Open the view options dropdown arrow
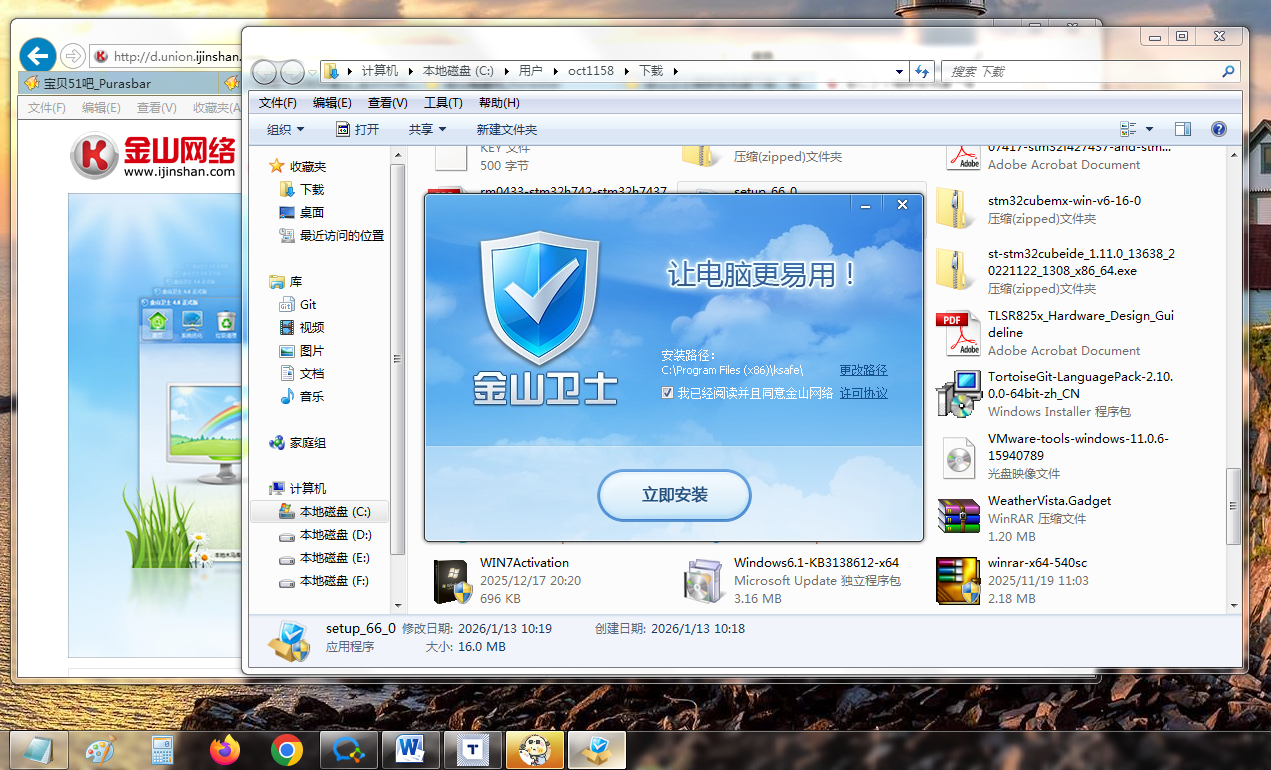Image resolution: width=1271 pixels, height=770 pixels. 1149,129
